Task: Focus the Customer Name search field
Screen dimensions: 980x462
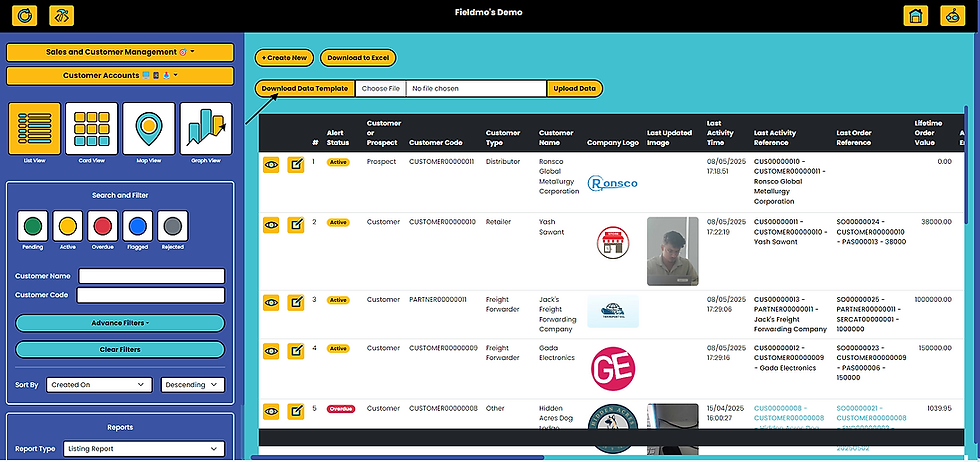Action: coord(151,276)
